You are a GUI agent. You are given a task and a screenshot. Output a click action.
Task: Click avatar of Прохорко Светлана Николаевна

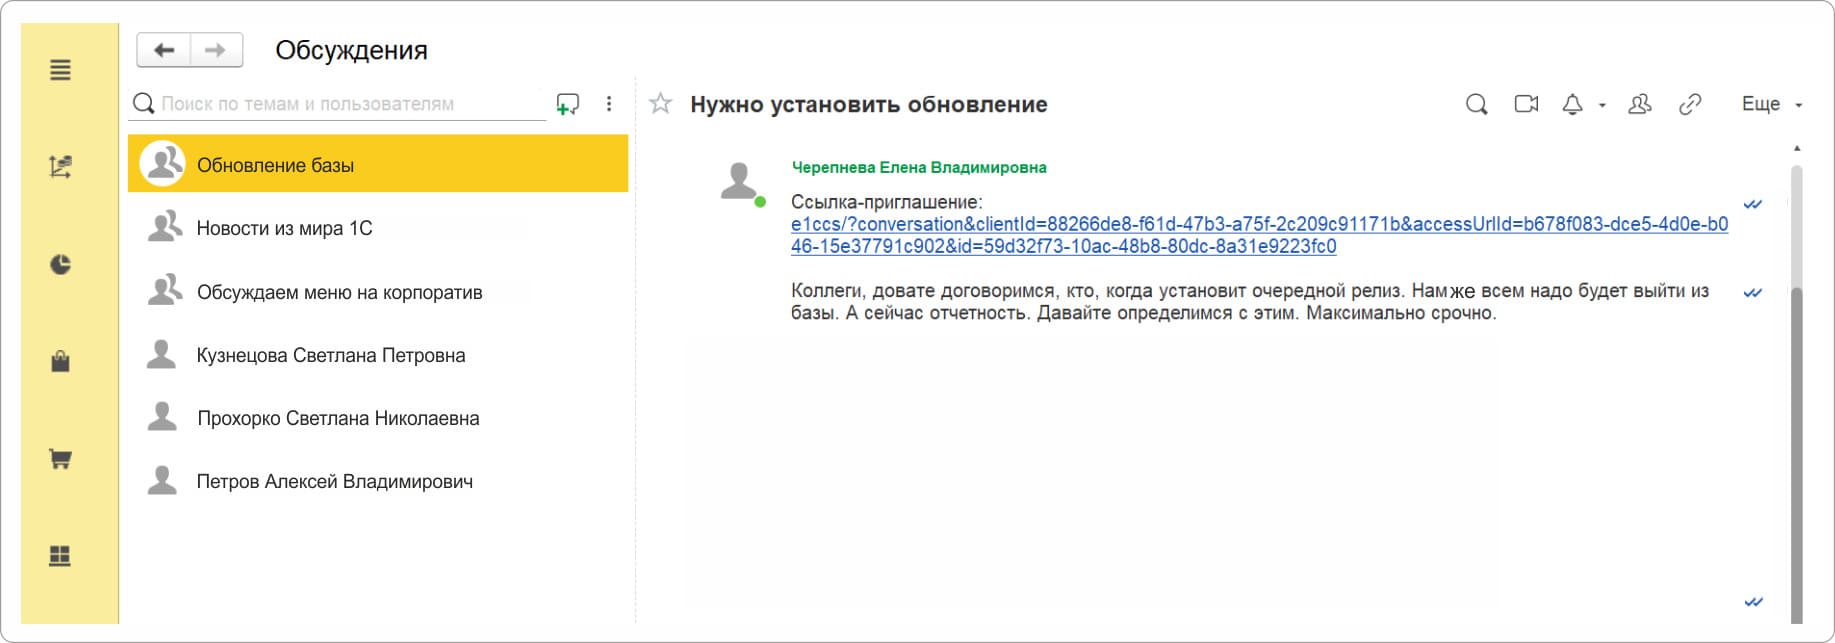[x=161, y=416]
